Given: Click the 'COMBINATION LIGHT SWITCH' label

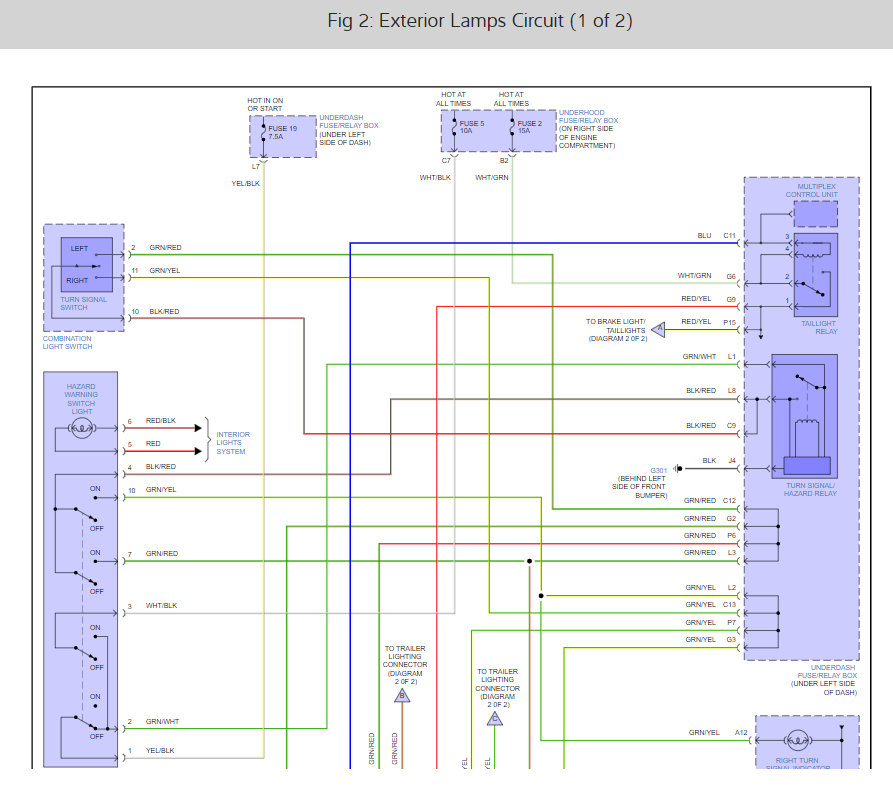Looking at the screenshot, I should tap(67, 342).
